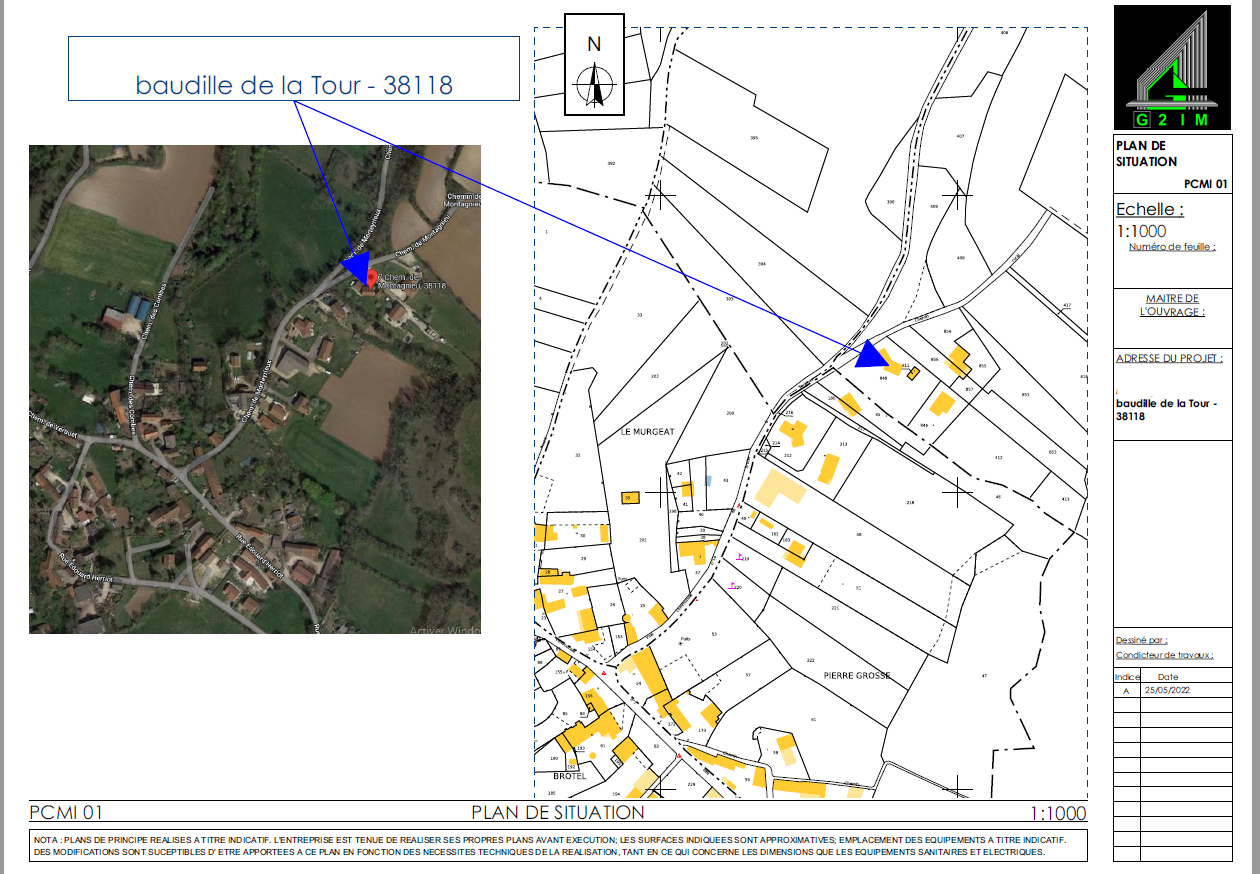
Task: Open the Indice column header
Action: (1129, 676)
